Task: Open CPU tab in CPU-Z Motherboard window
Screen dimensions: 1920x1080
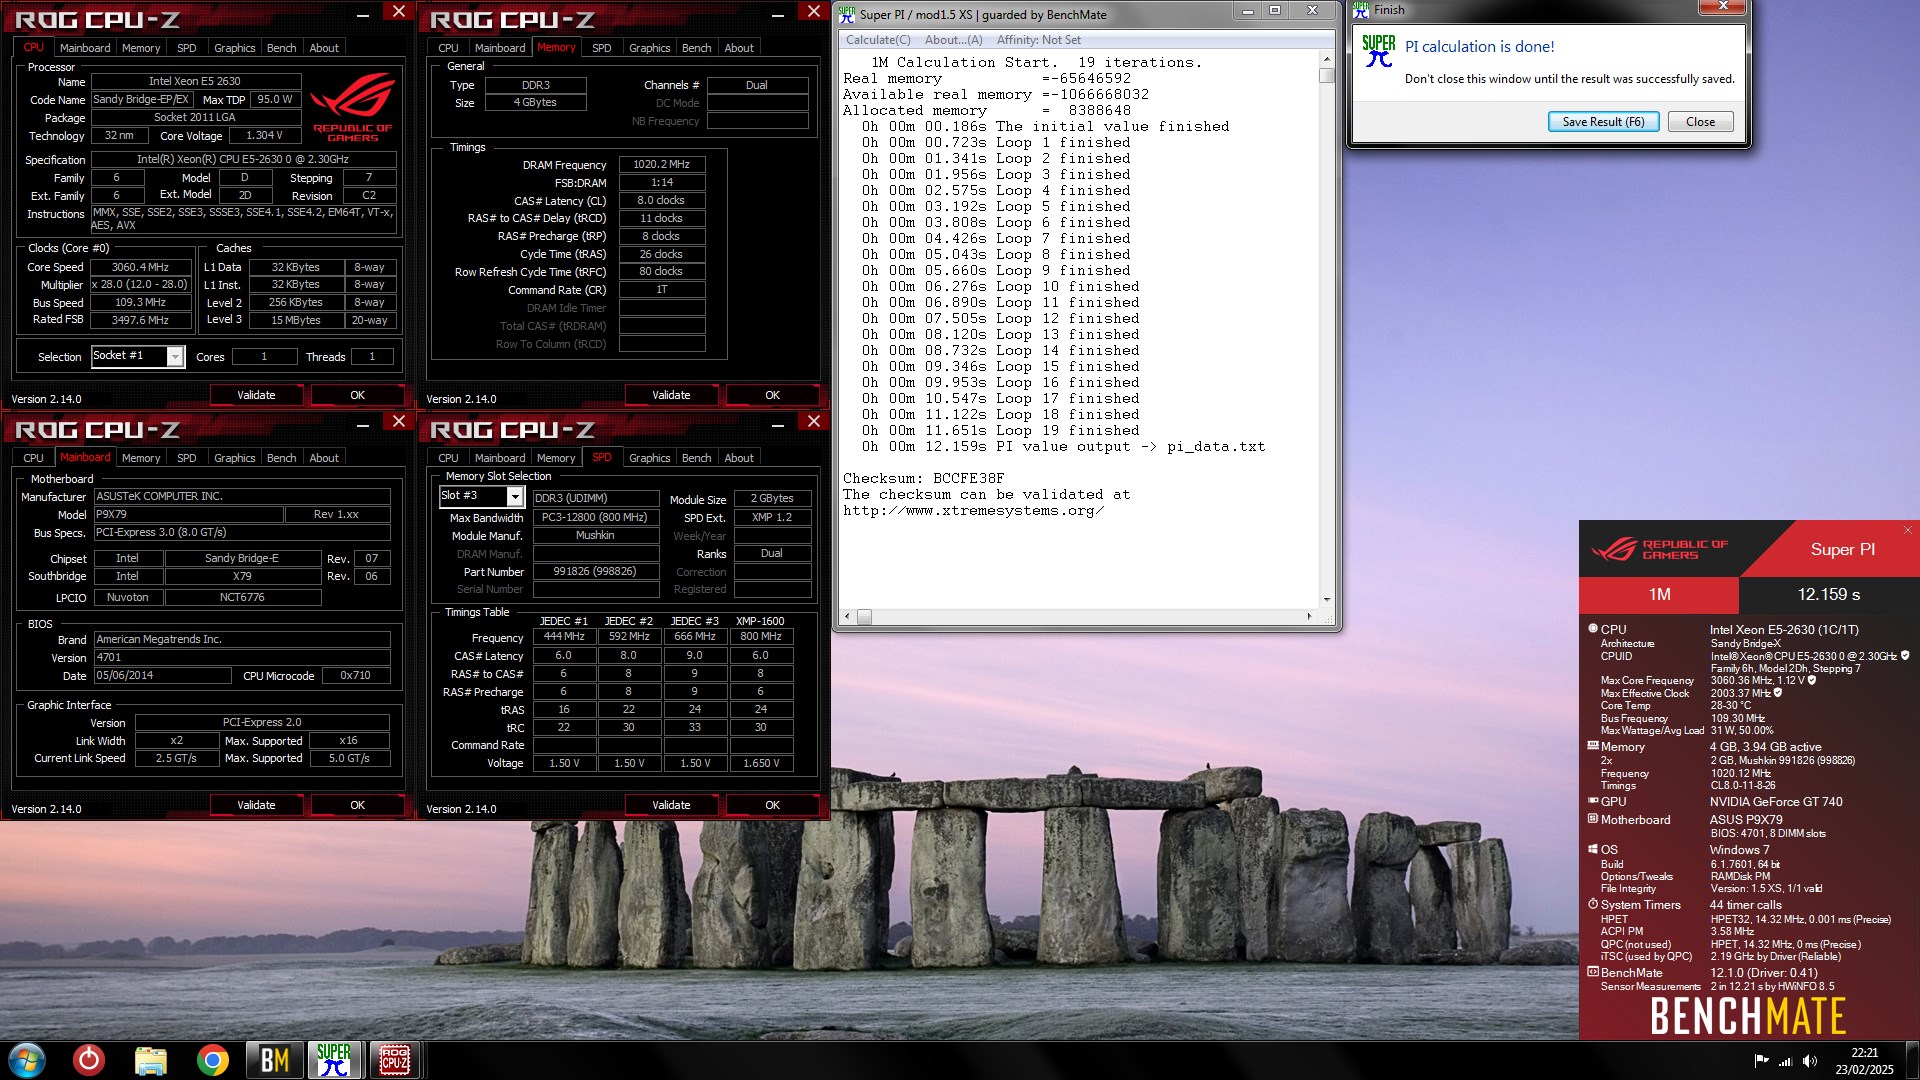Action: point(33,458)
